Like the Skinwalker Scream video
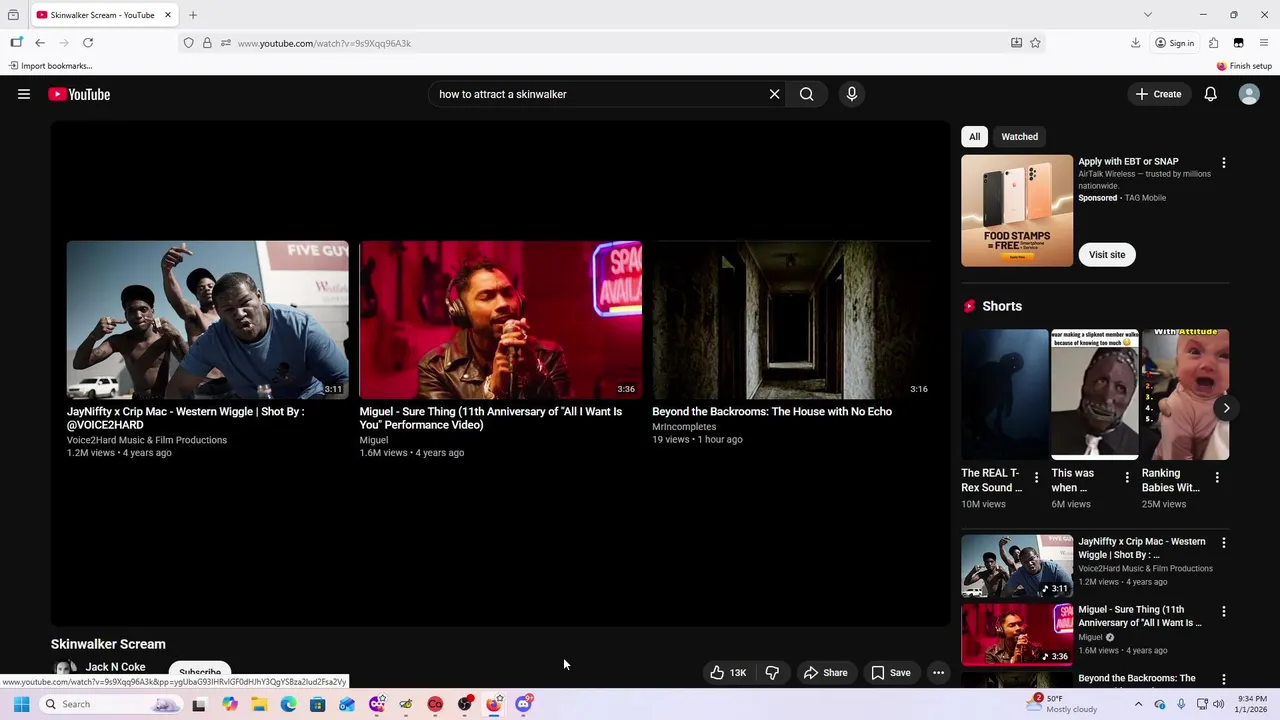 click(728, 673)
